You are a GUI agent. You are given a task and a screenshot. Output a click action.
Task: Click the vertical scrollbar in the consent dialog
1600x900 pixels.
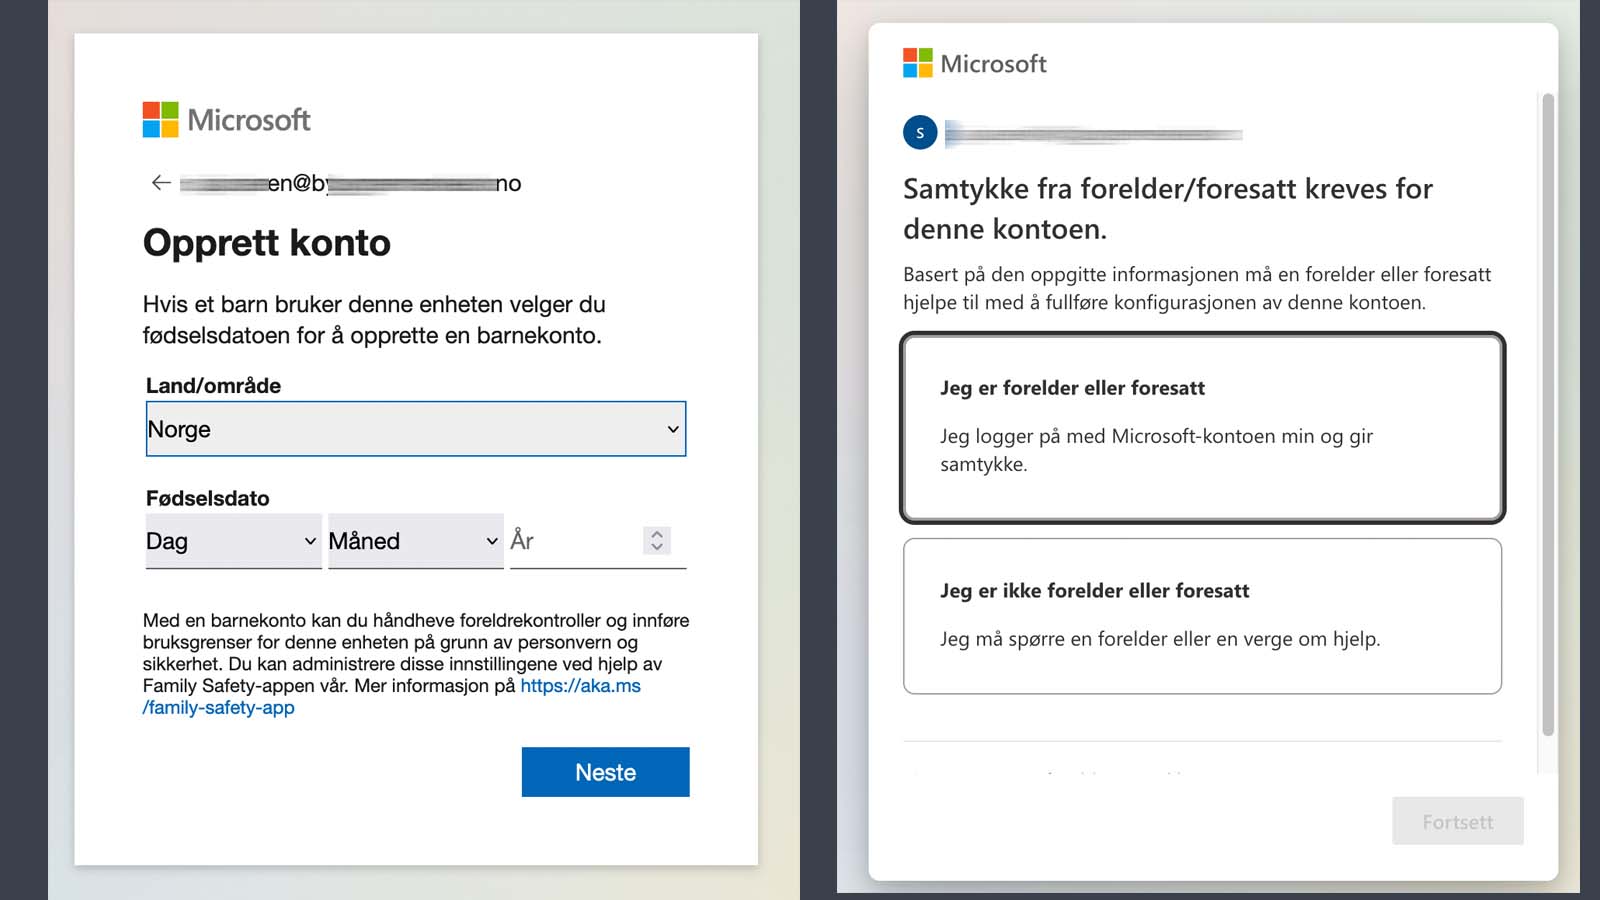point(1548,415)
